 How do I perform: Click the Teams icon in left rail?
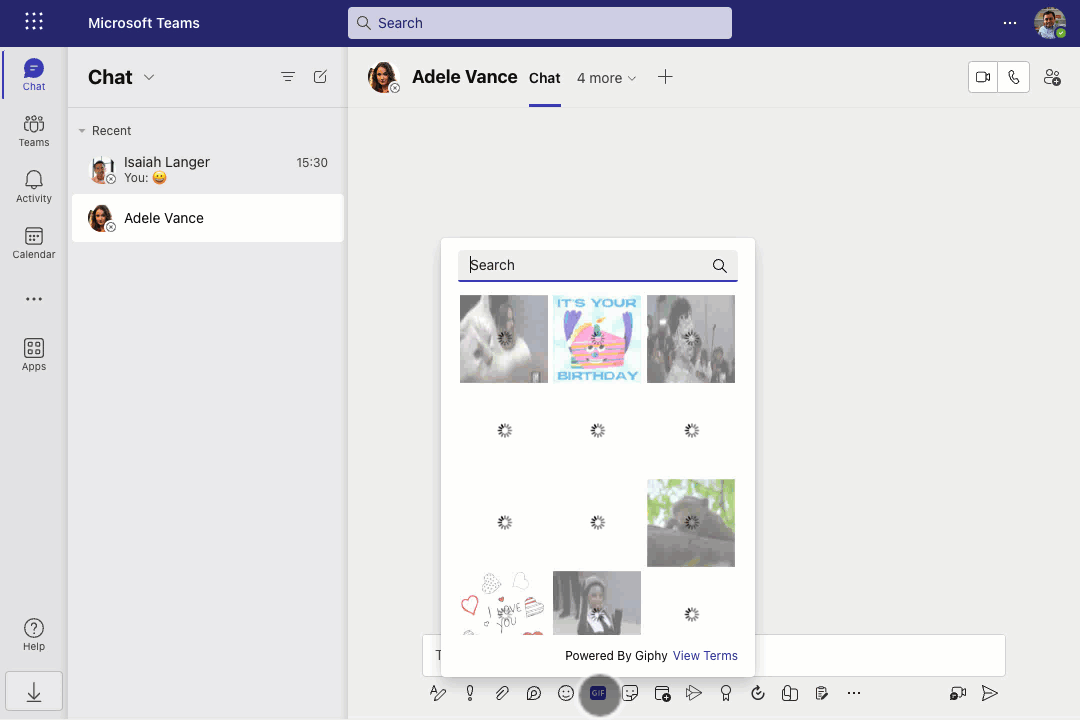click(33, 130)
